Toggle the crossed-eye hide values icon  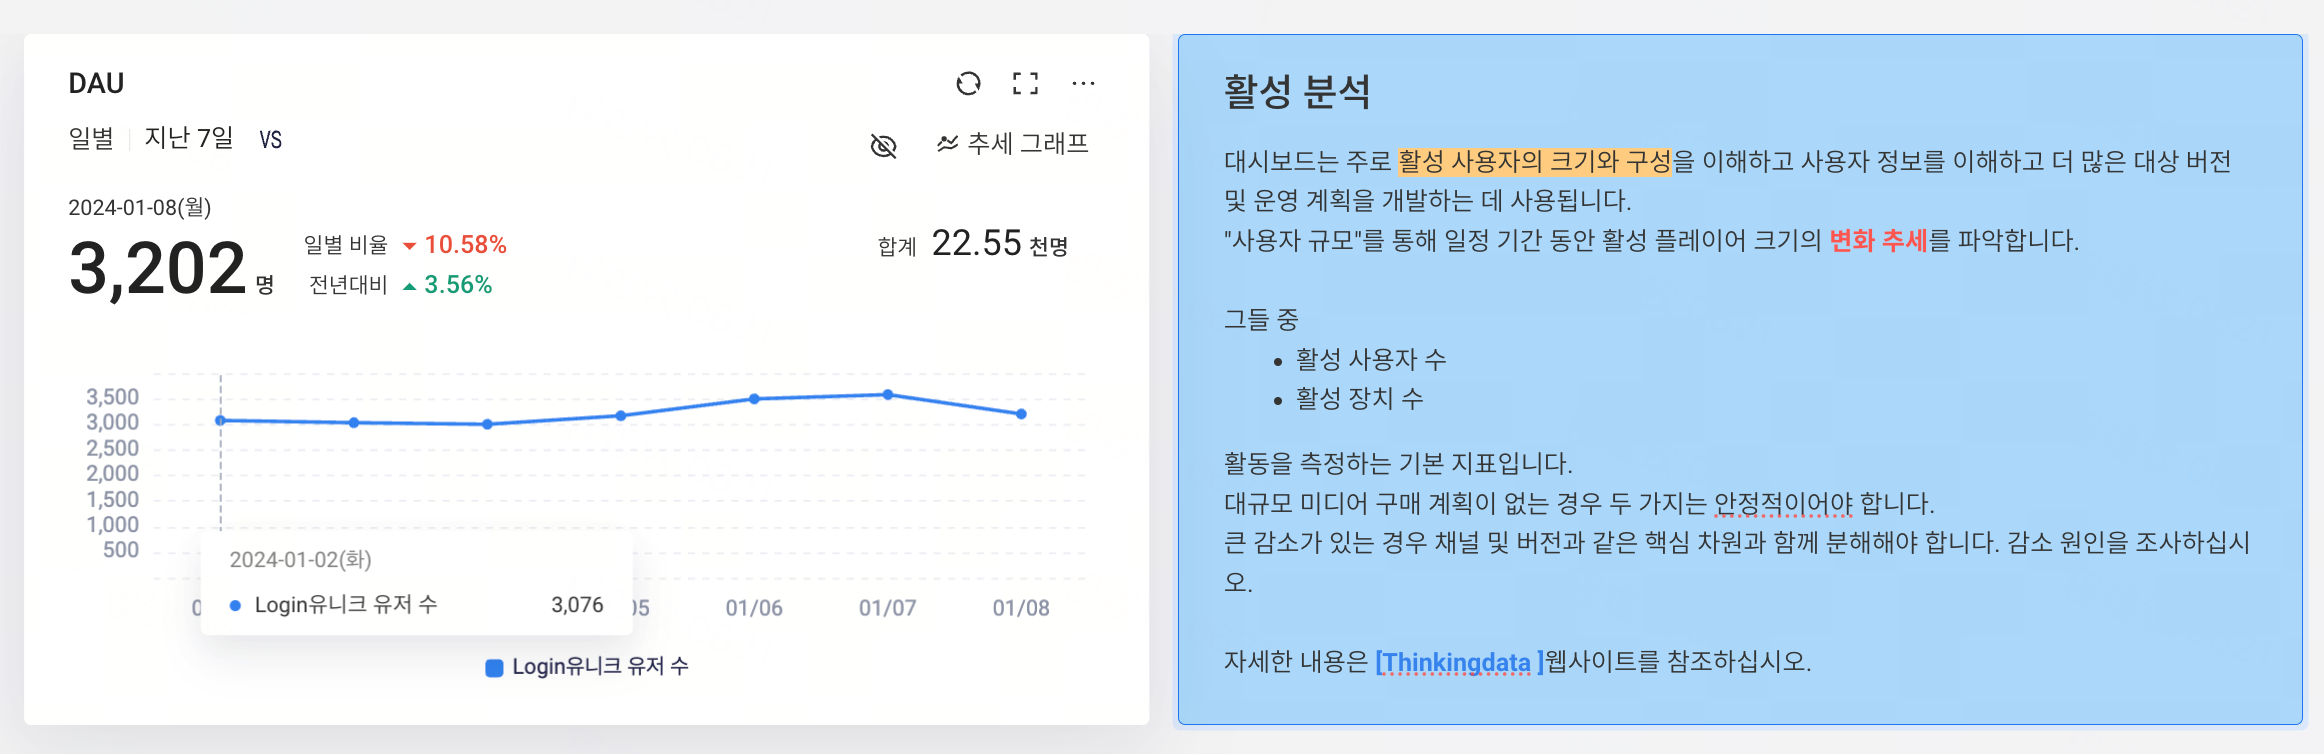883,146
